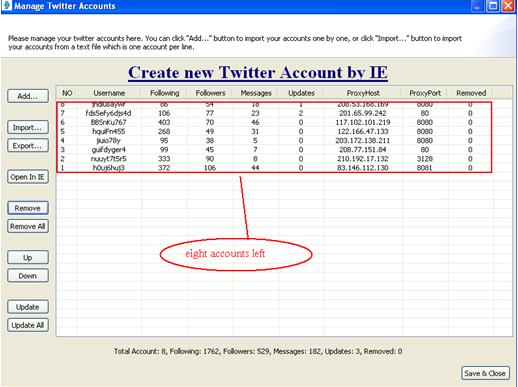Click the Manage Twitter Accounts title bar icon
The image size is (518, 387).
(6, 6)
